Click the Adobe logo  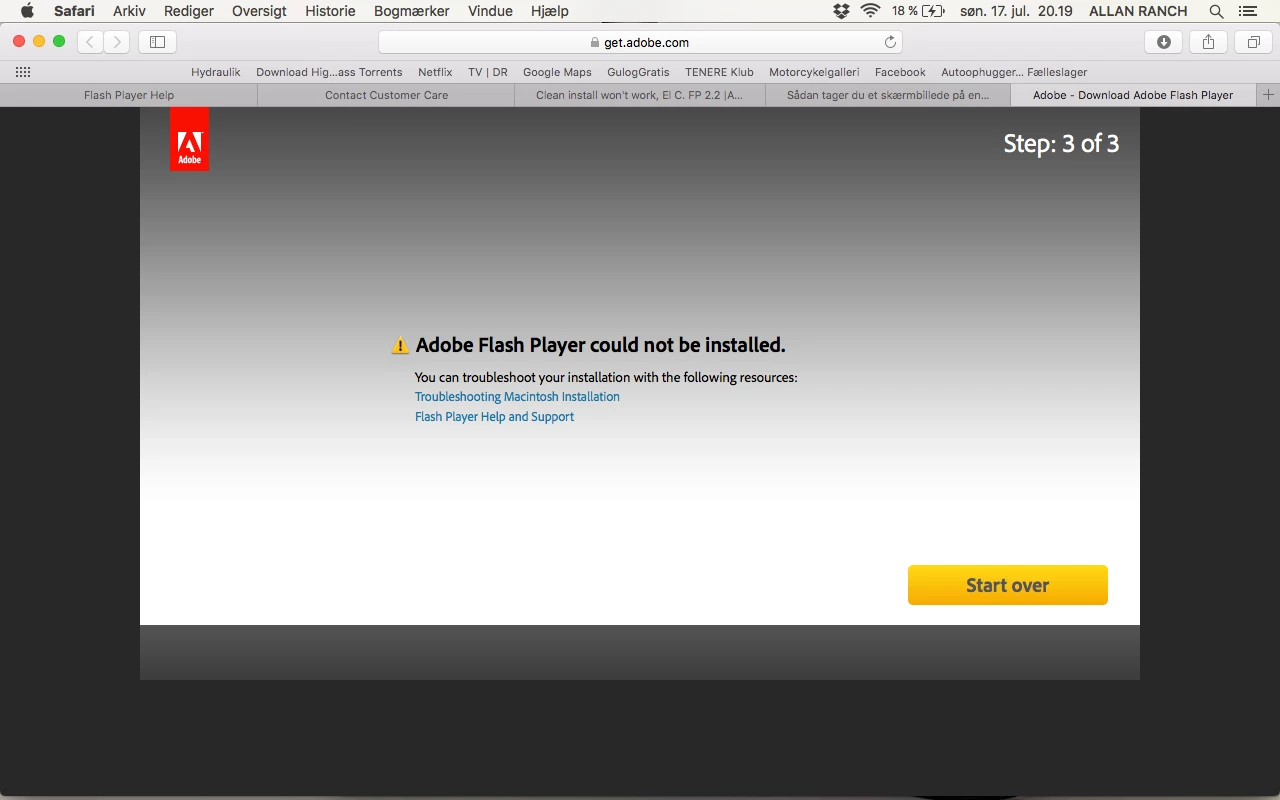[x=189, y=139]
